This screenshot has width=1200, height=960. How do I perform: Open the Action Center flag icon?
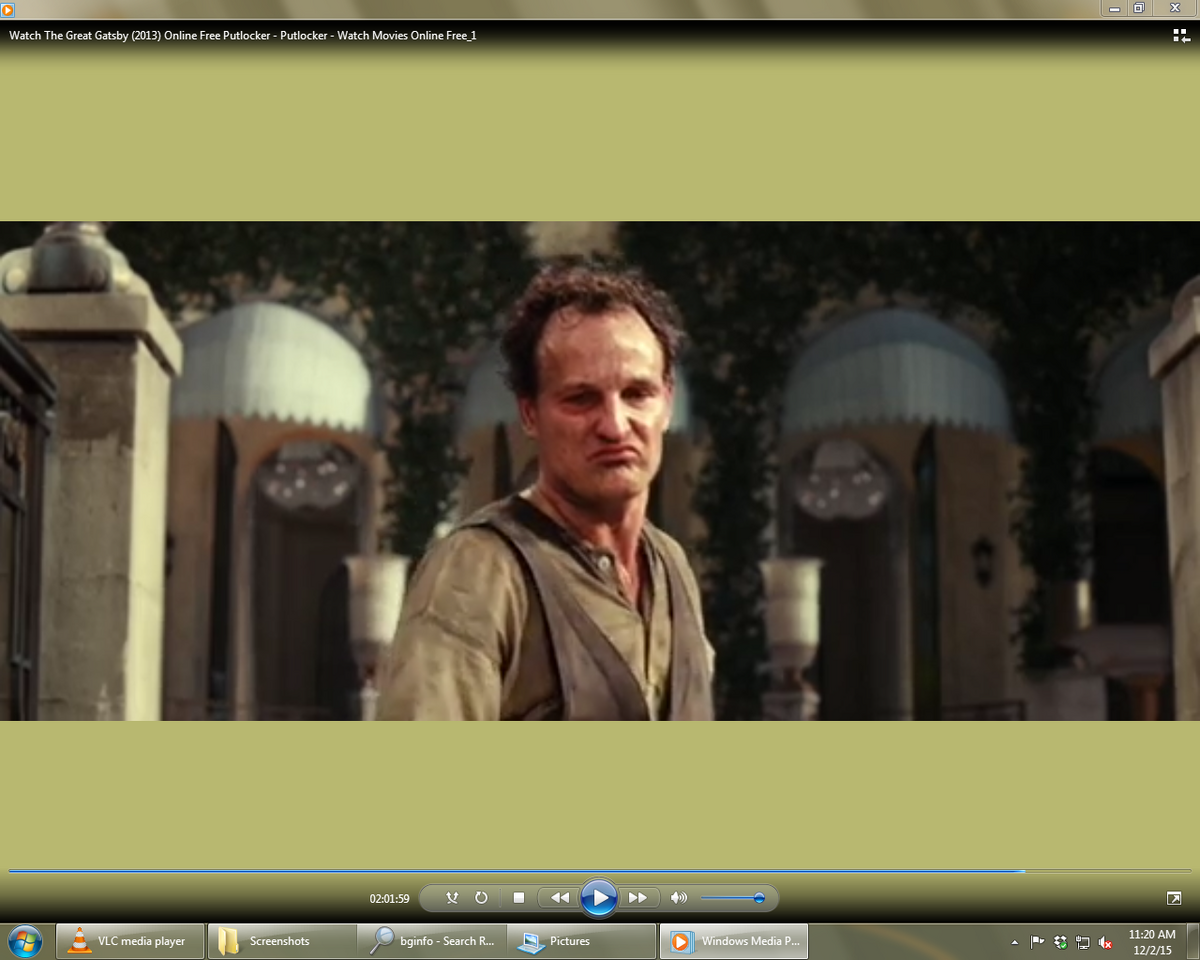[1037, 942]
